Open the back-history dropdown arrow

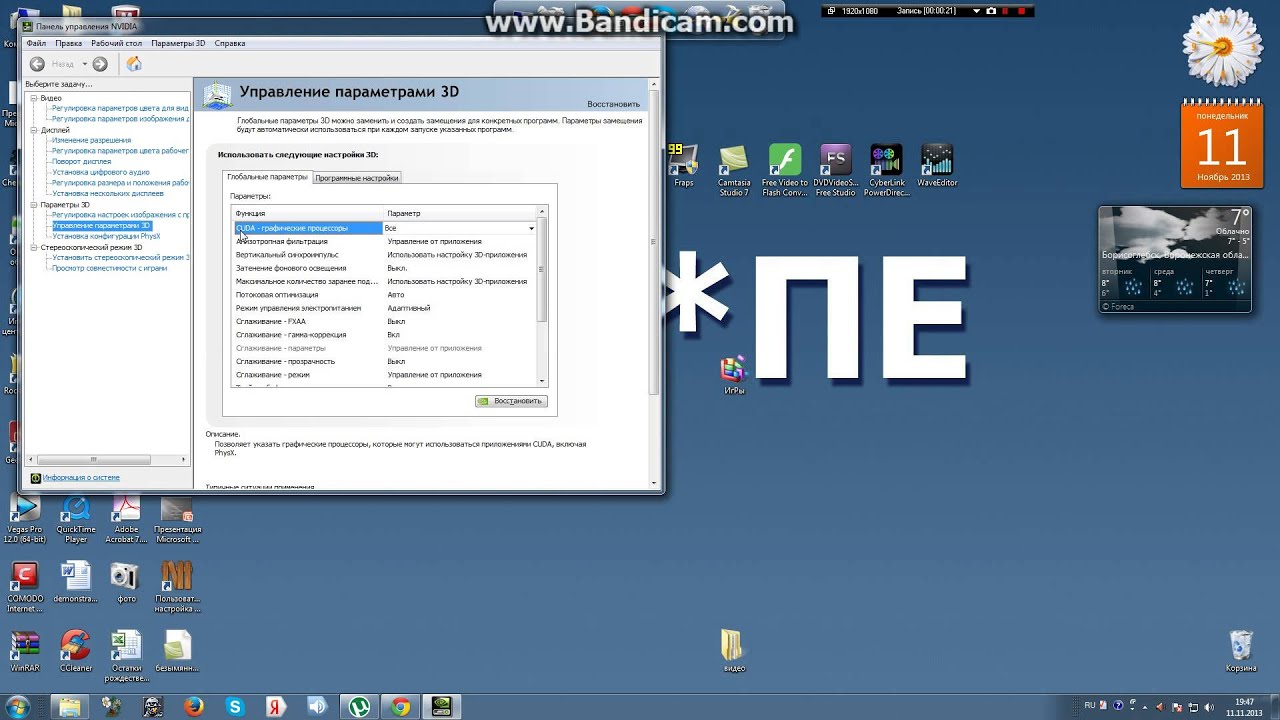85,64
